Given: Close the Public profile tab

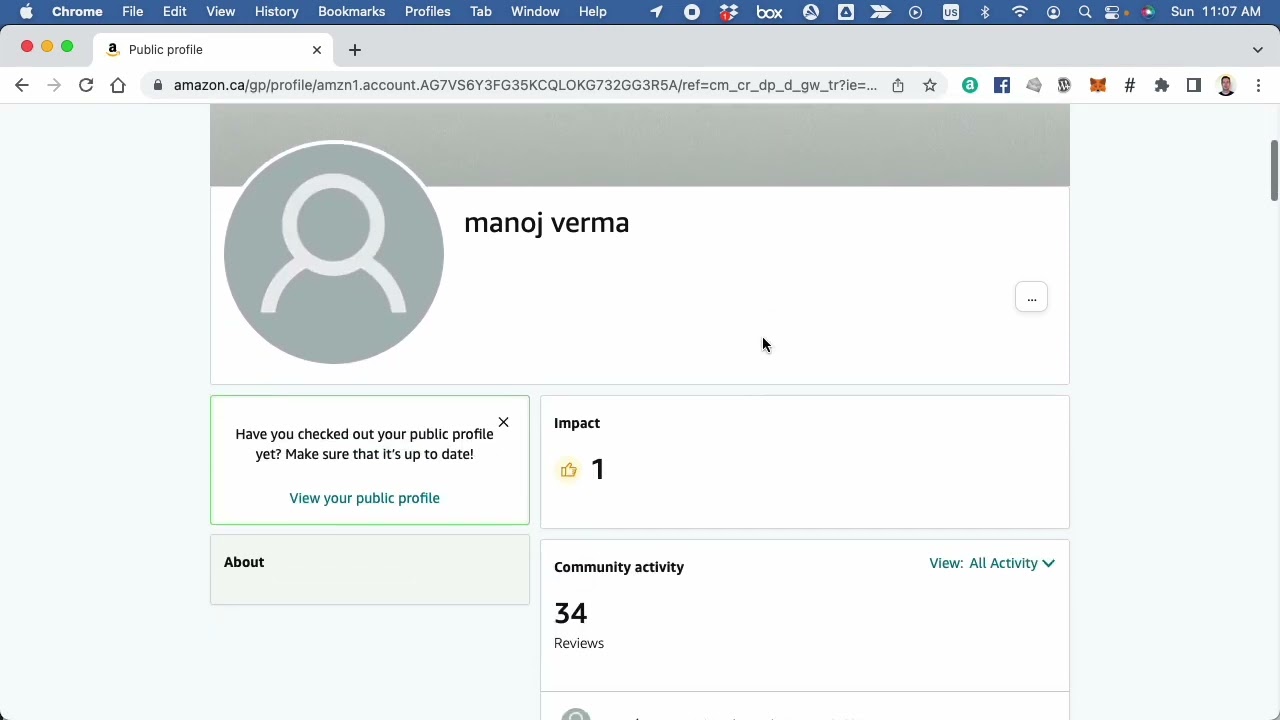Looking at the screenshot, I should point(317,49).
